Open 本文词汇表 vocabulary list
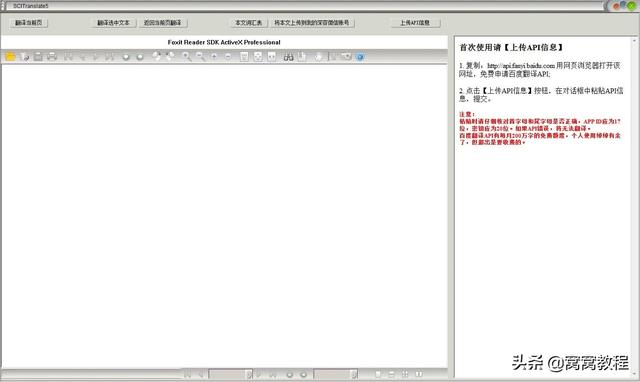Screen dimensions: 640x382 click(x=249, y=23)
